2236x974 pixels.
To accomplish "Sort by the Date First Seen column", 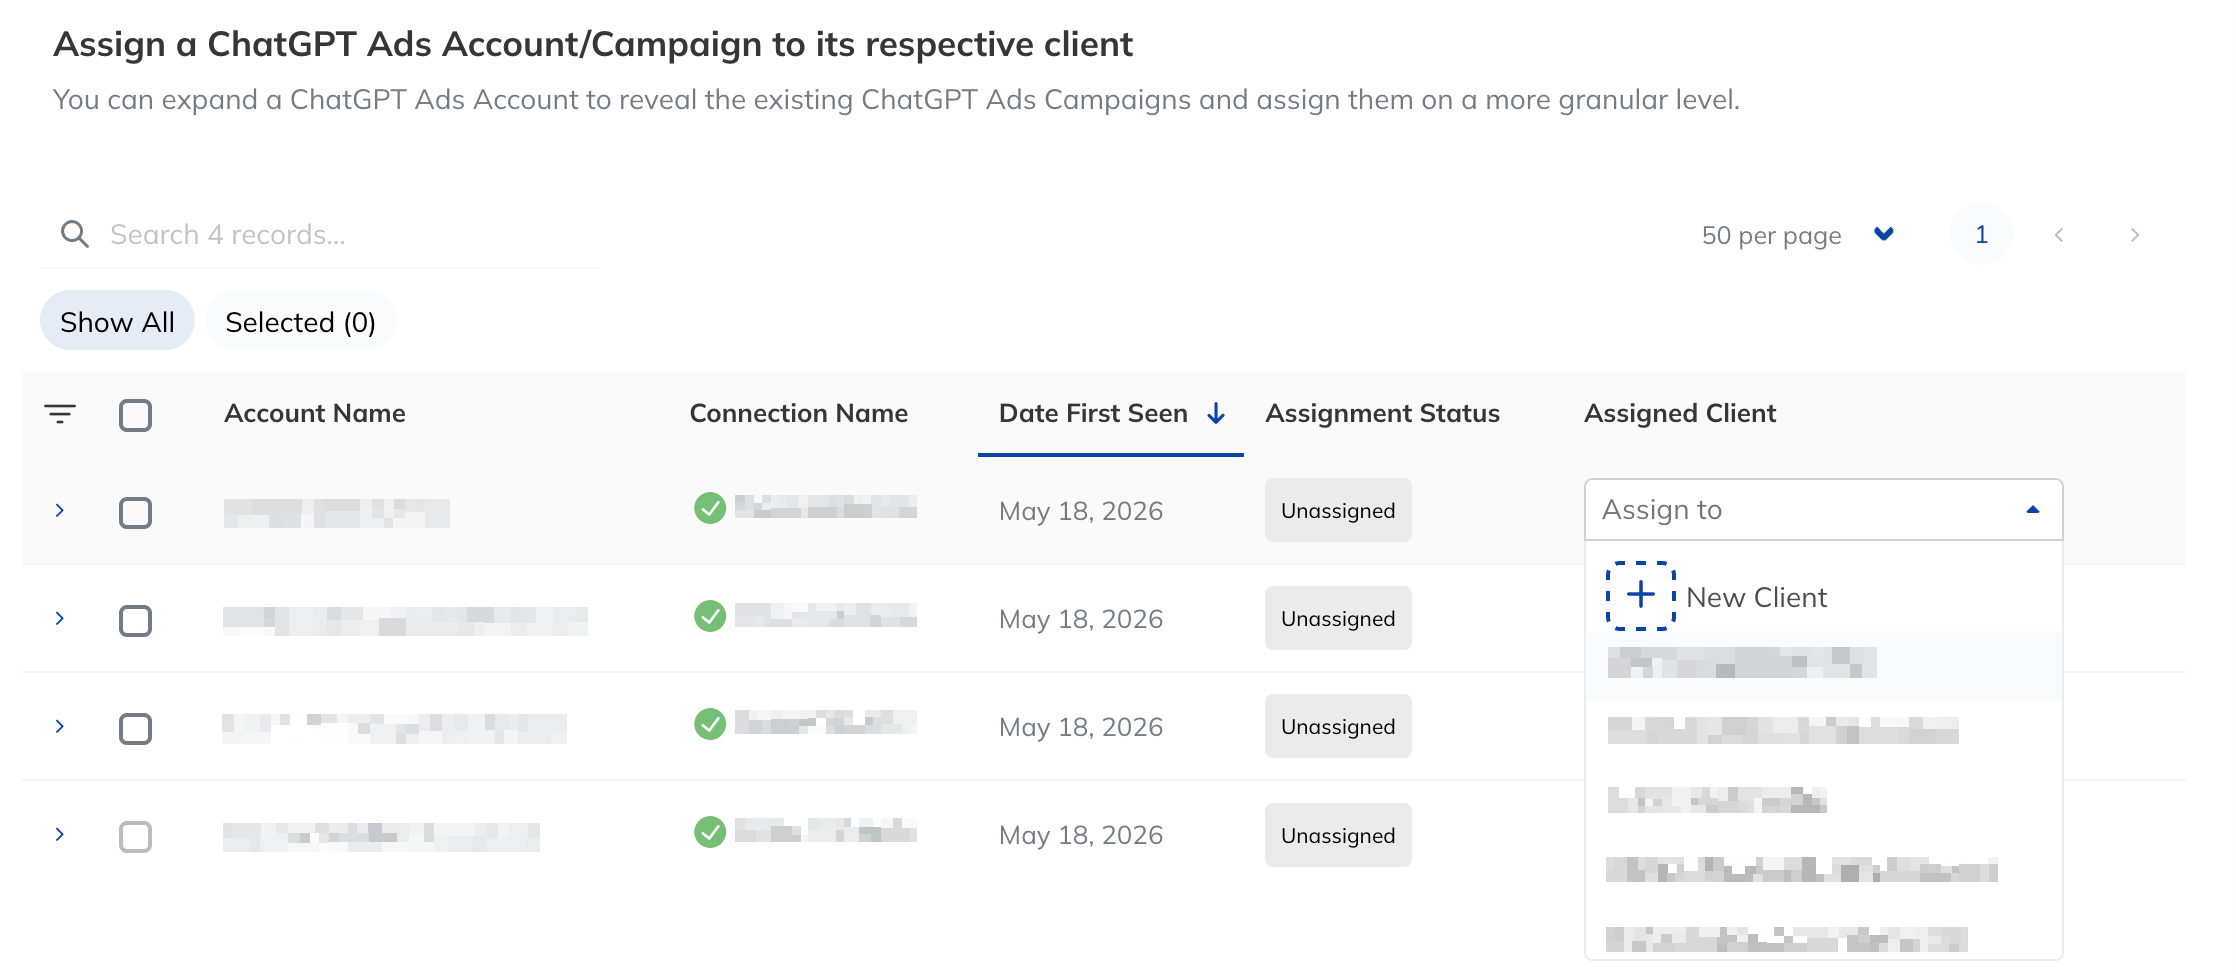I will pos(1093,413).
